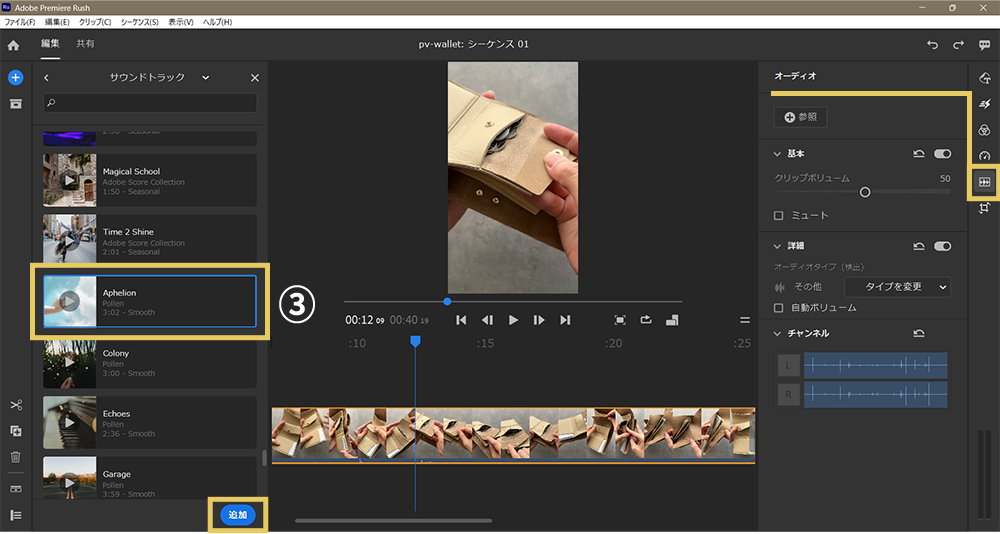Select the Colony soundtrack
The width and height of the screenshot is (1000, 534).
click(x=150, y=363)
